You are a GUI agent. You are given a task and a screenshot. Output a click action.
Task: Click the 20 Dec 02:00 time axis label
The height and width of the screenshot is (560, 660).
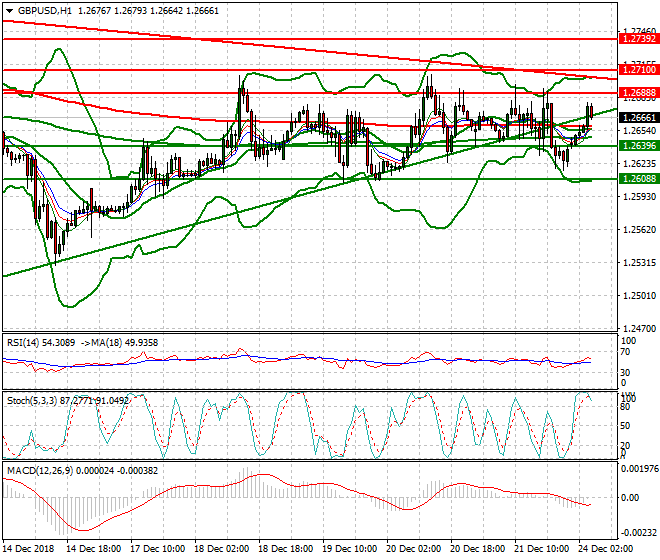pos(413,549)
